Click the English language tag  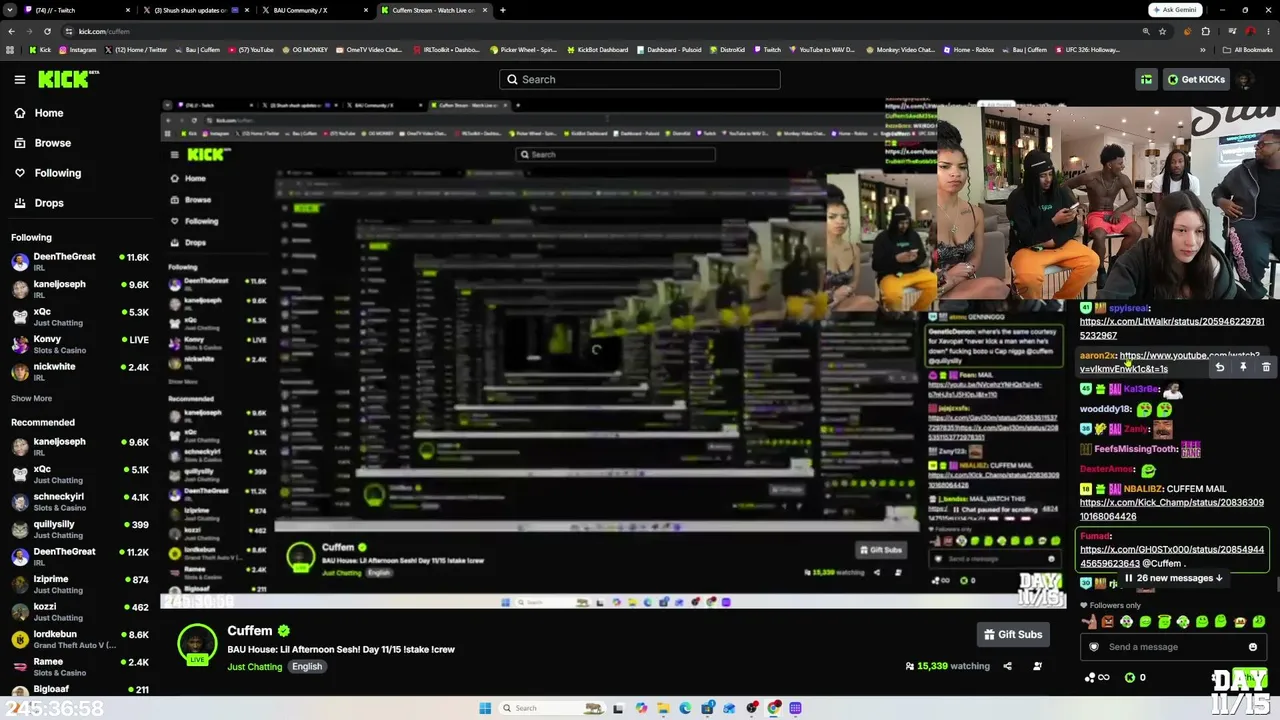pyautogui.click(x=307, y=667)
